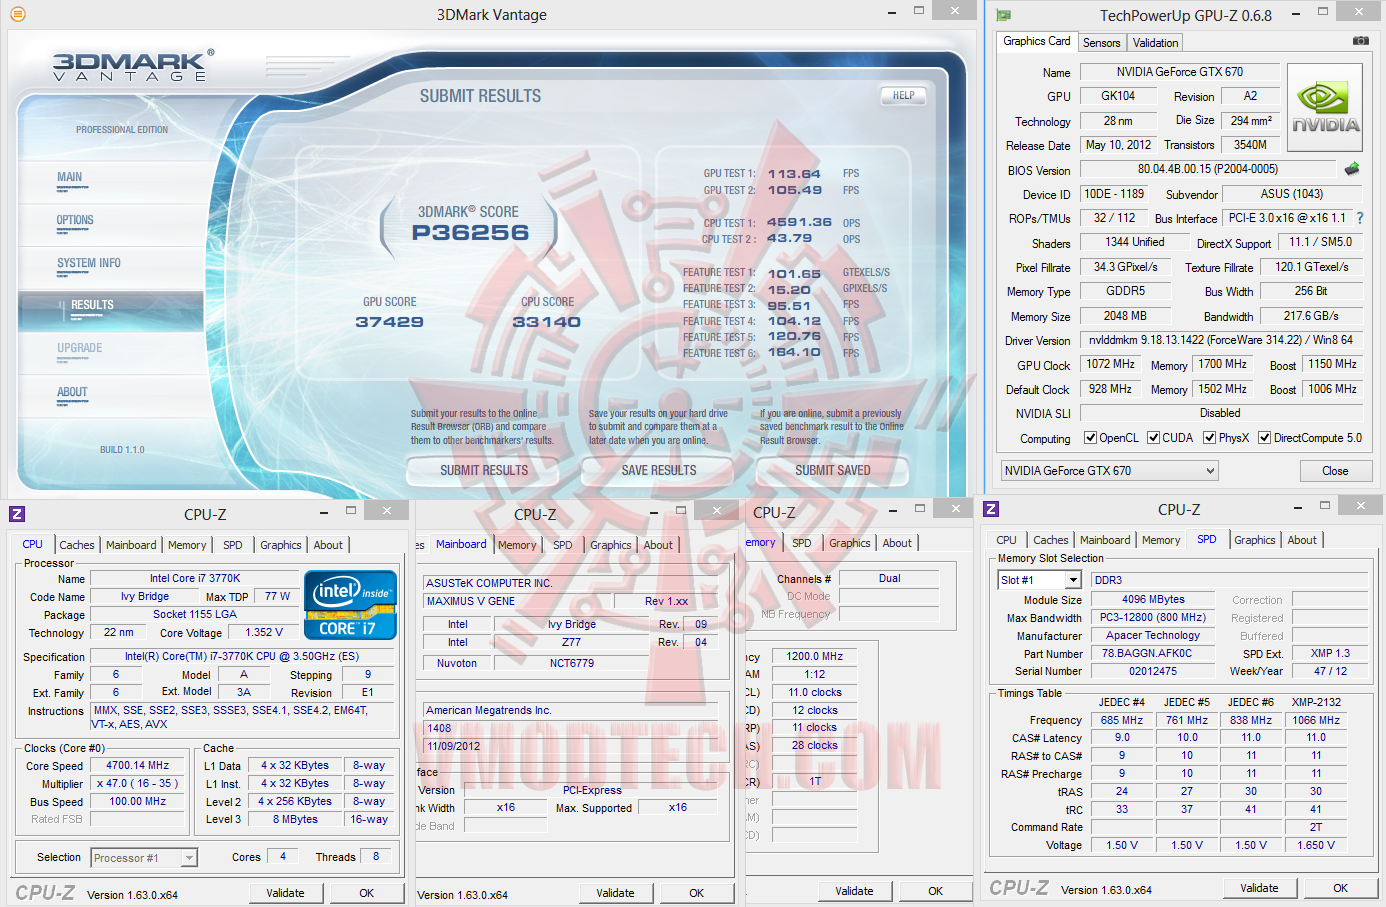
Task: Click the SUBMIT SAVED button
Action: coord(833,470)
